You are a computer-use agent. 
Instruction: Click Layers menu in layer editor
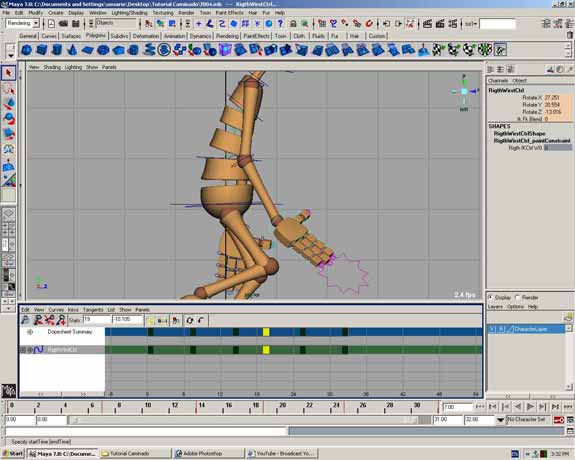coord(495,307)
